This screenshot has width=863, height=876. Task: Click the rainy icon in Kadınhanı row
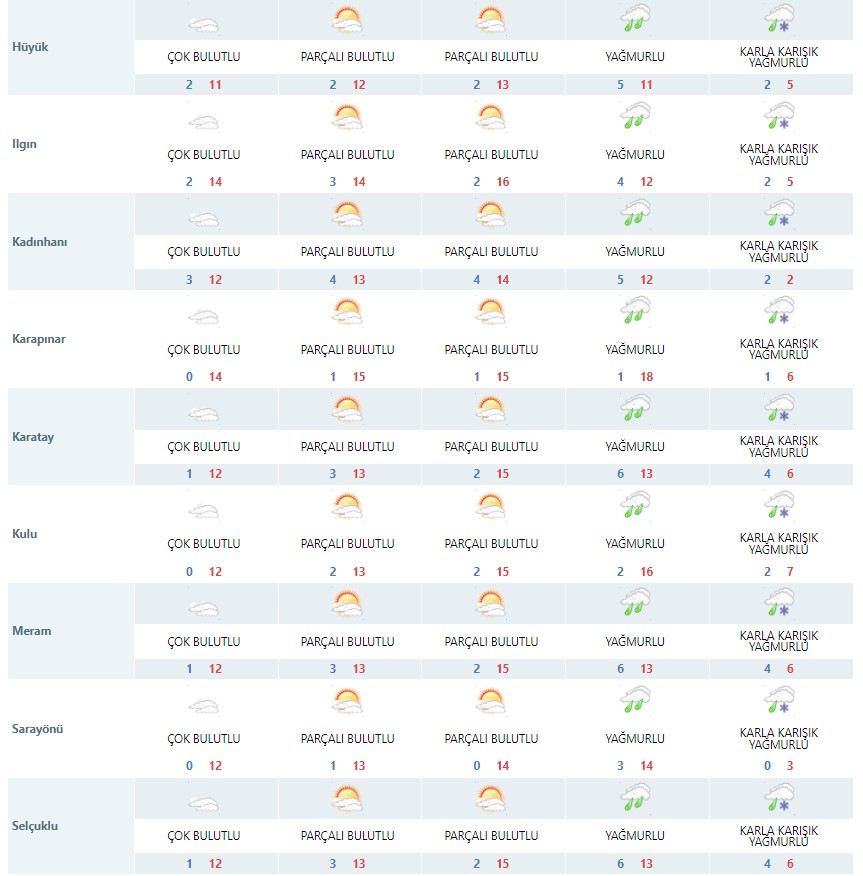click(x=635, y=213)
